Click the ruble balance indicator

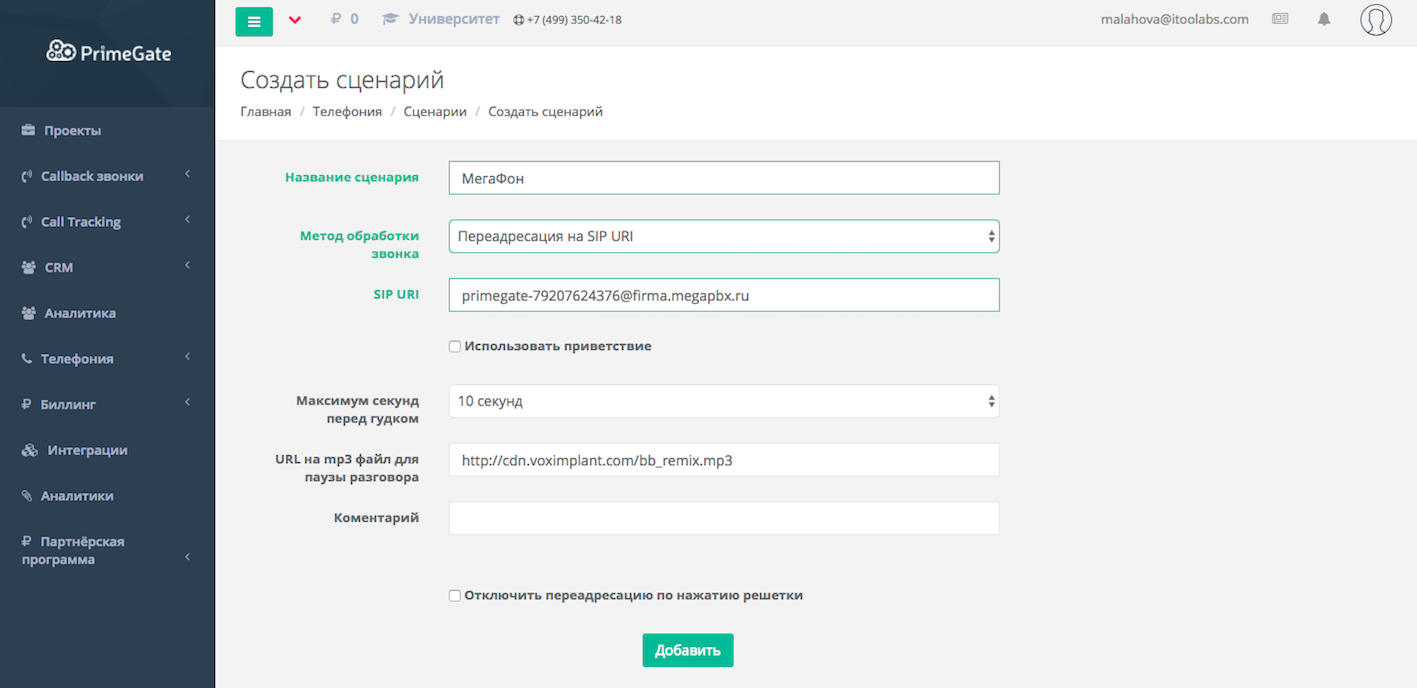coord(344,19)
